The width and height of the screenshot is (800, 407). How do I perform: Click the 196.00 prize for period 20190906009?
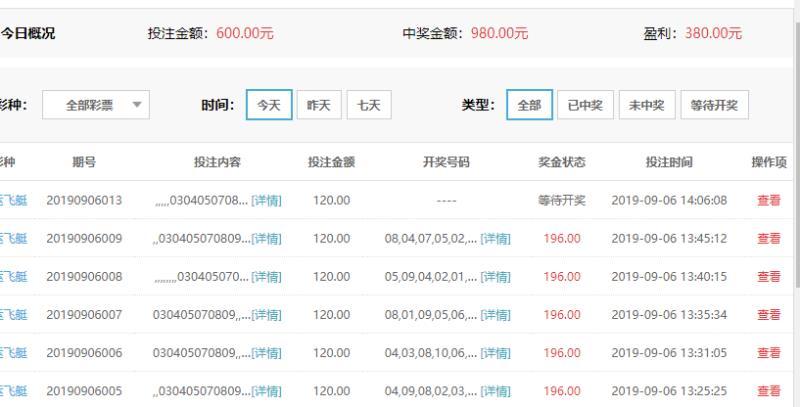coord(562,239)
